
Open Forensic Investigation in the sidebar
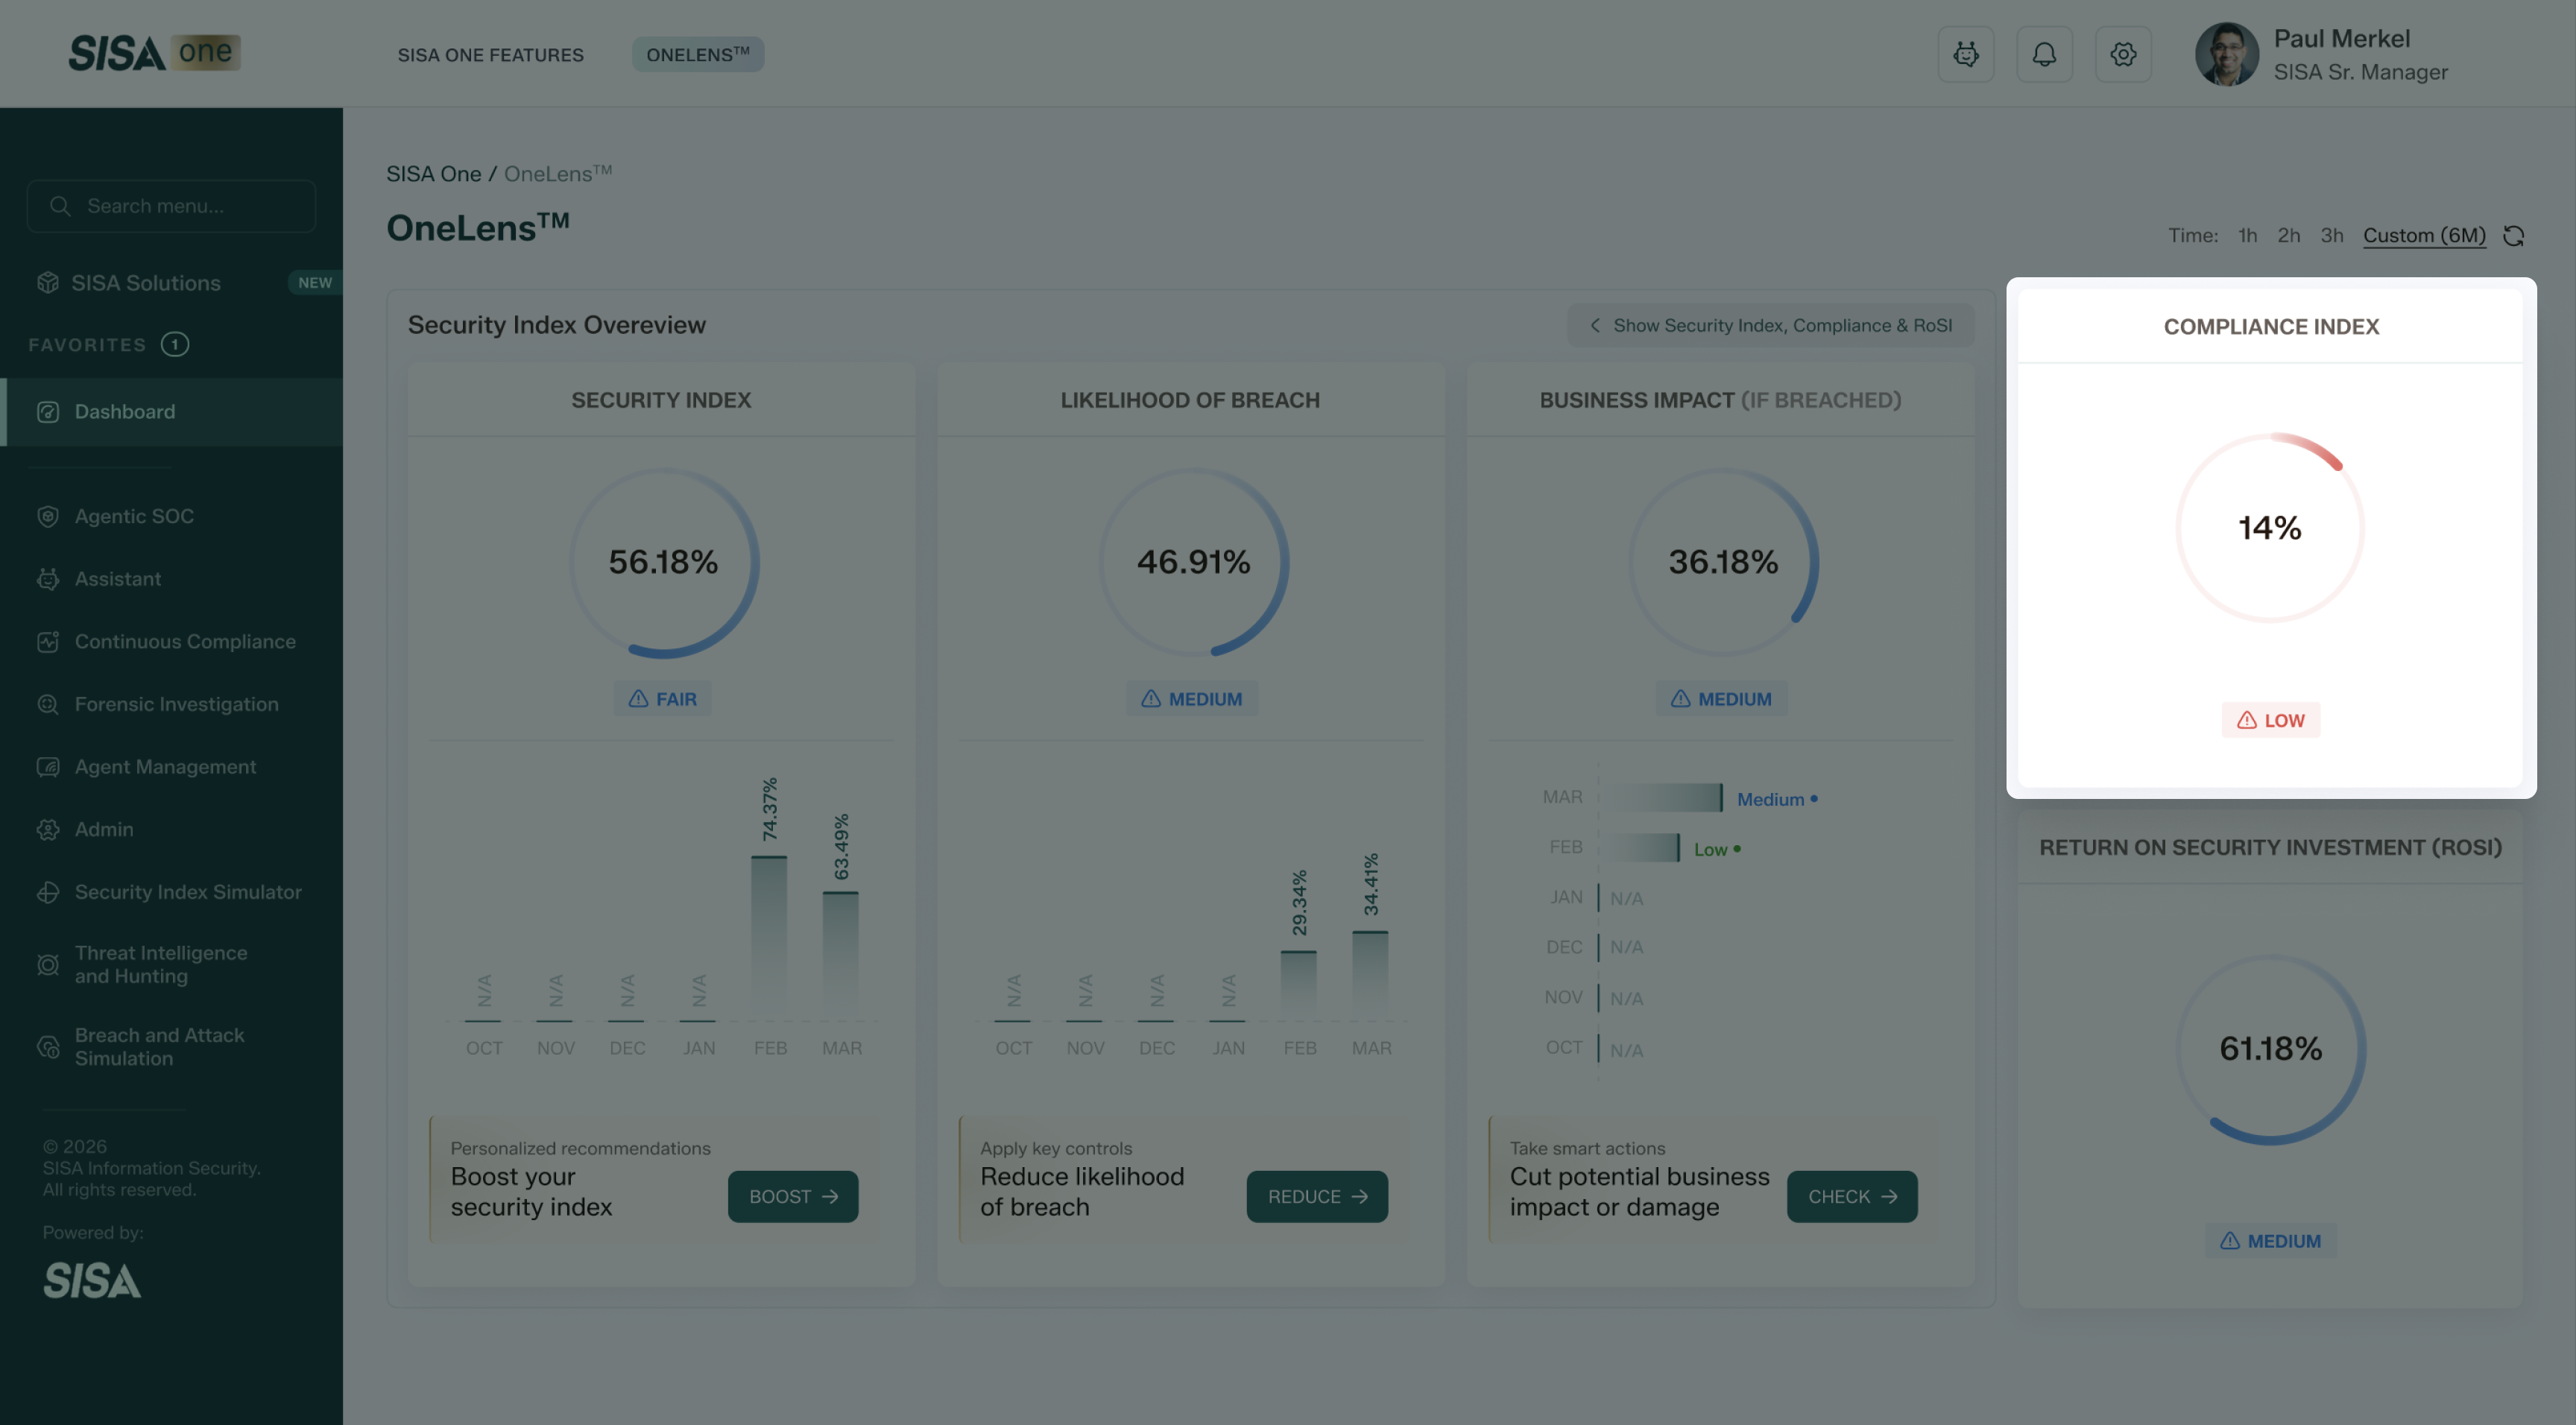[176, 704]
